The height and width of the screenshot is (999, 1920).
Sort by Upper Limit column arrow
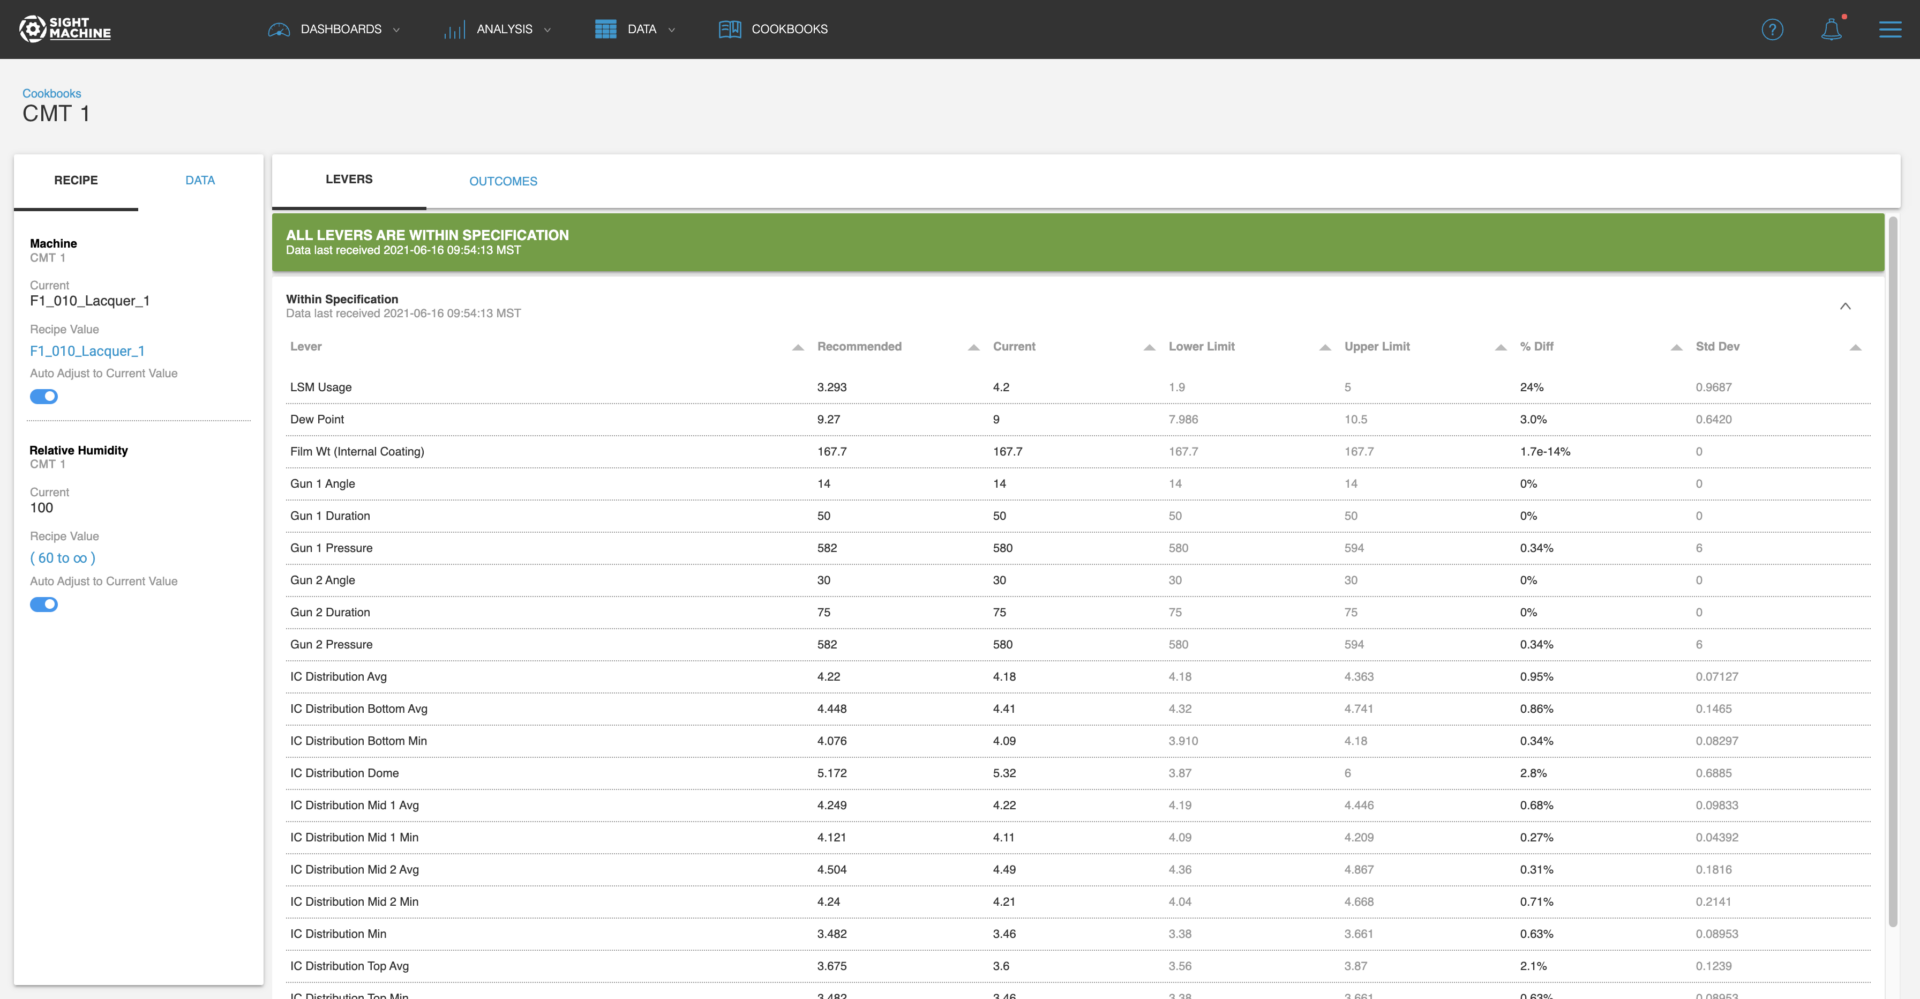(1501, 348)
